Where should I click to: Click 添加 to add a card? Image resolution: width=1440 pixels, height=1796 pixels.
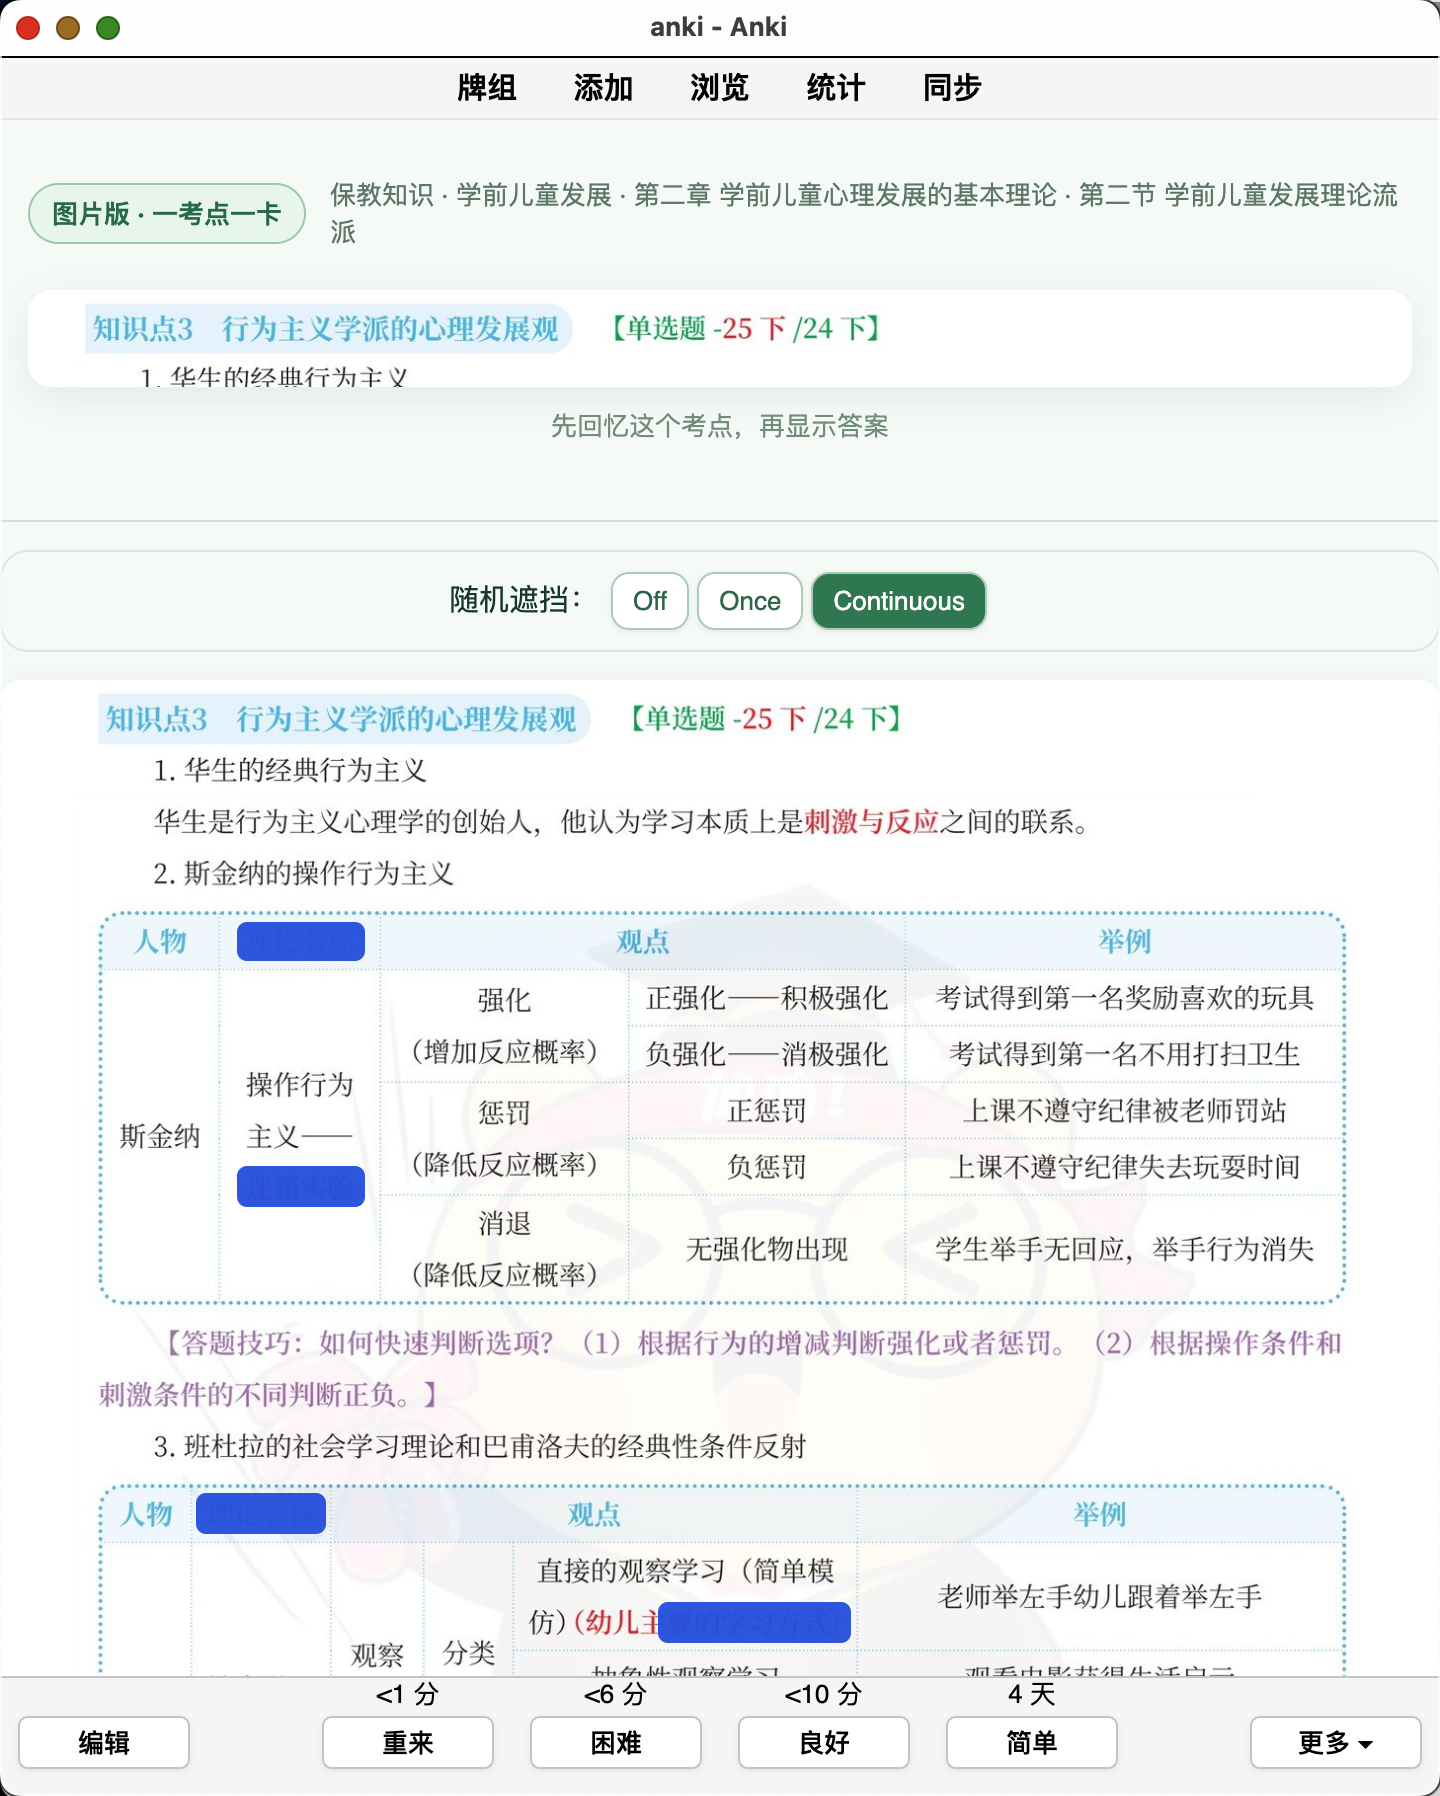coord(603,88)
